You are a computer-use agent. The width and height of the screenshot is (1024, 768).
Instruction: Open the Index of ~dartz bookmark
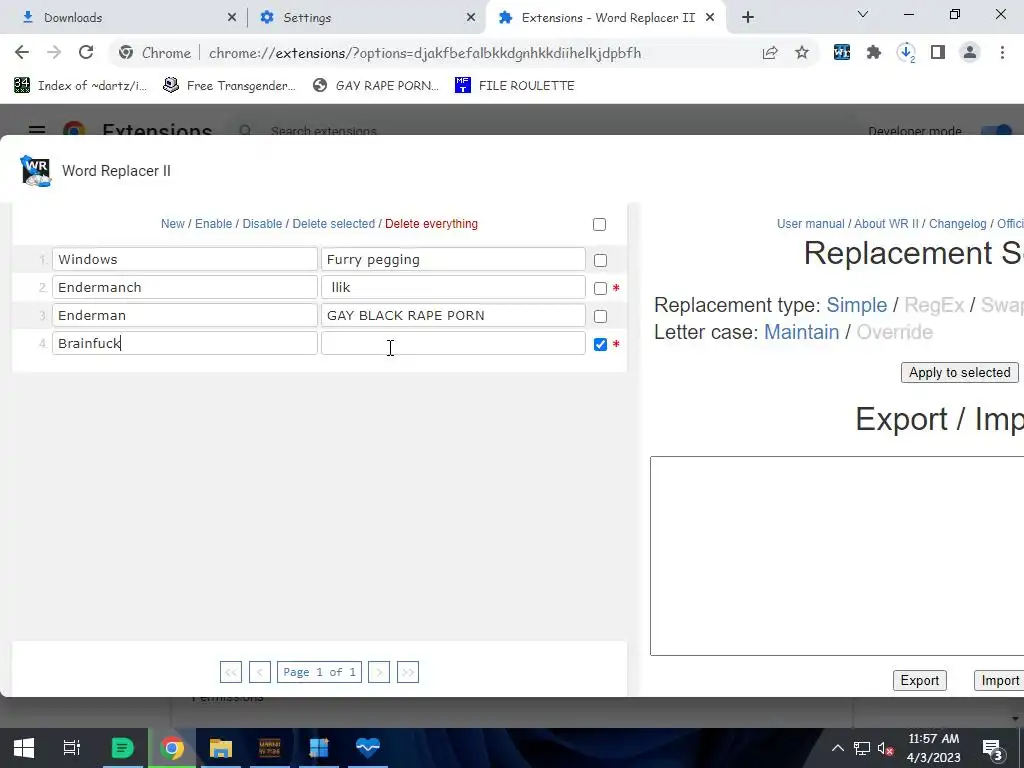tap(80, 86)
